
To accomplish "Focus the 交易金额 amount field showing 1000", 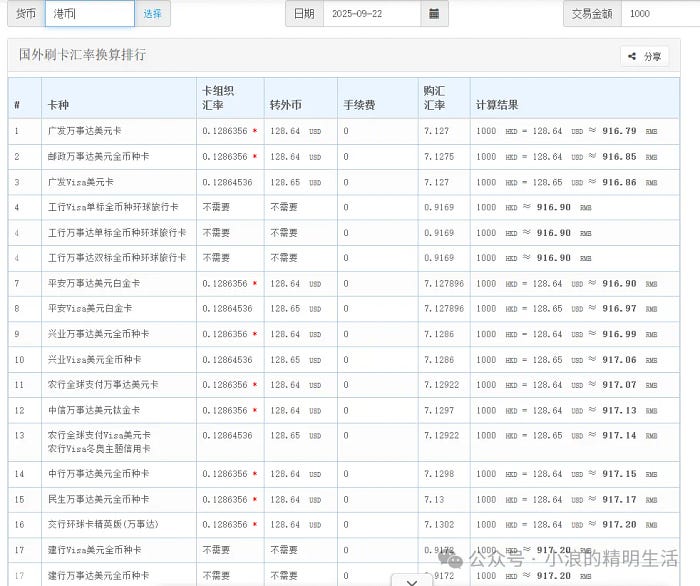I will 661,14.
